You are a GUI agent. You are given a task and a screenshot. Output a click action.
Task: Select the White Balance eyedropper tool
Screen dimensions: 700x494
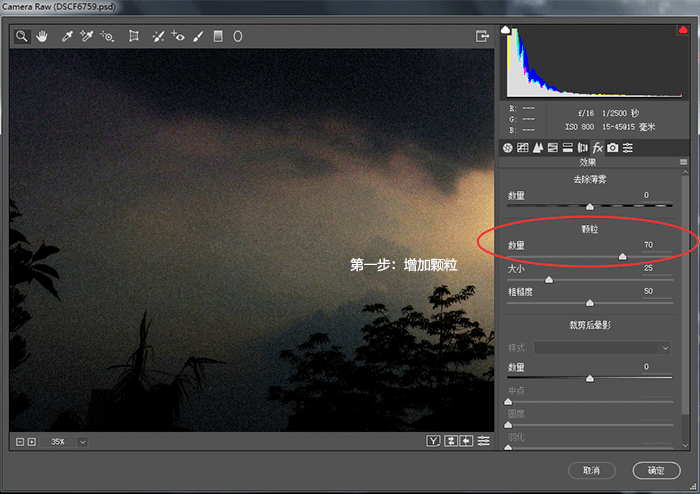click(67, 36)
